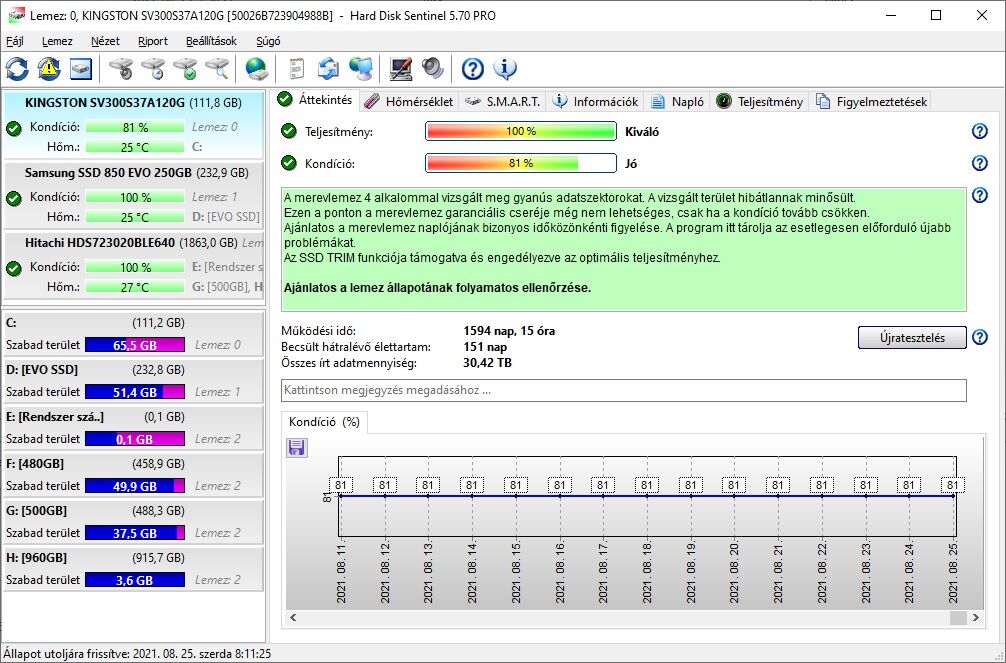
Task: Click the Újratesztelés button
Action: coord(912,338)
